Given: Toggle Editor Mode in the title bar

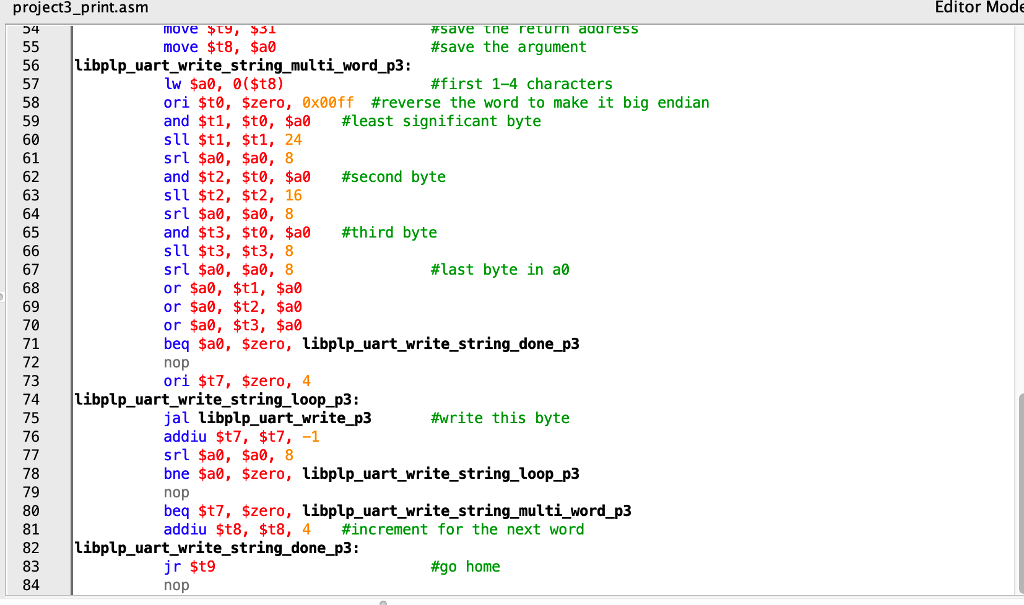Looking at the screenshot, I should tap(979, 8).
